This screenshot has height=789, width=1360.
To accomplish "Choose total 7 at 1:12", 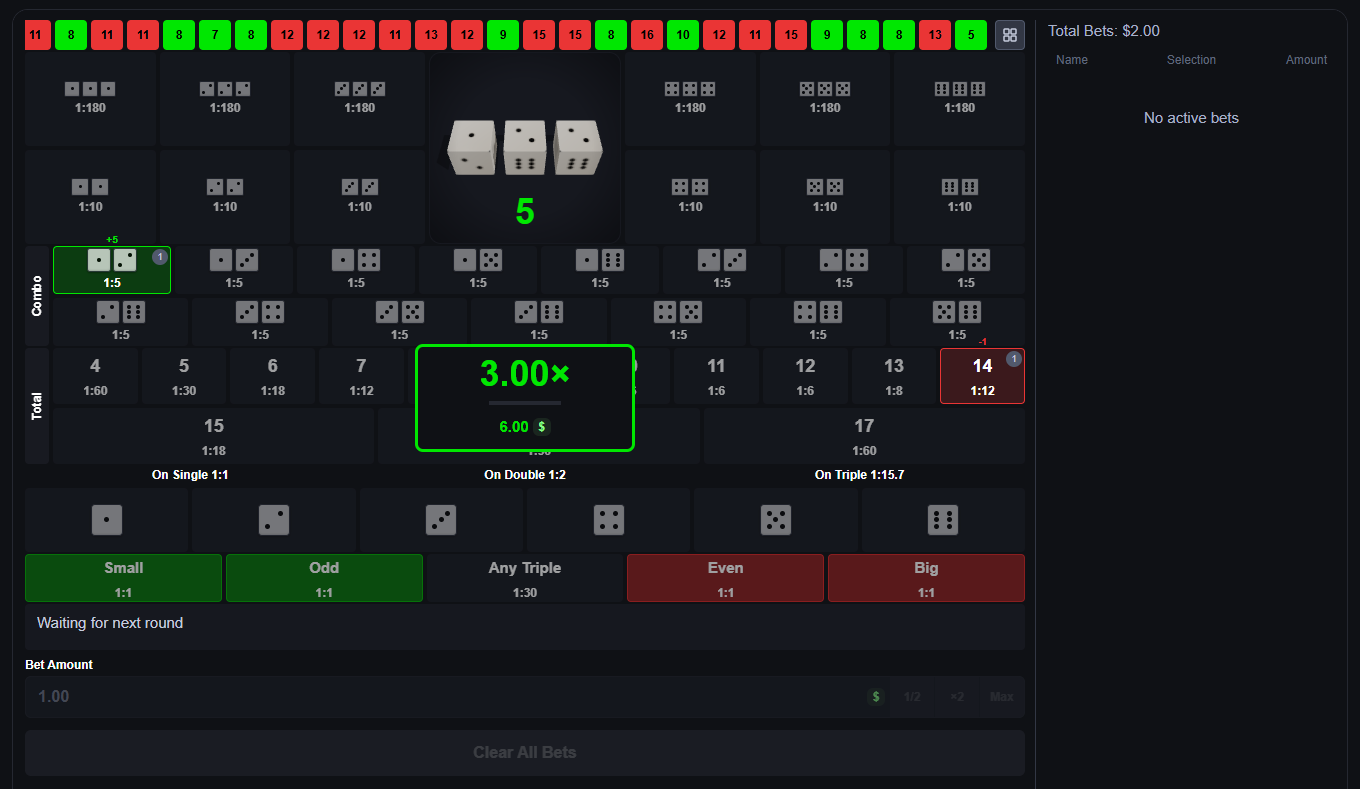I will 362,376.
